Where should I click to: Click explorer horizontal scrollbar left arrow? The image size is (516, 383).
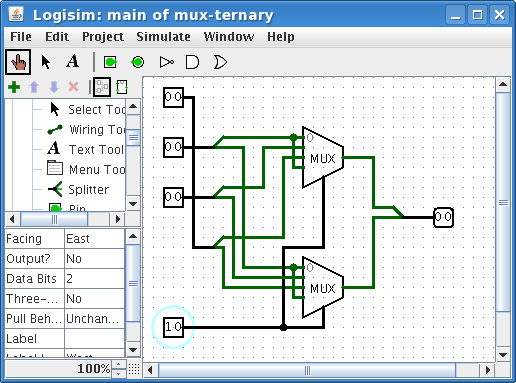pos(12,219)
